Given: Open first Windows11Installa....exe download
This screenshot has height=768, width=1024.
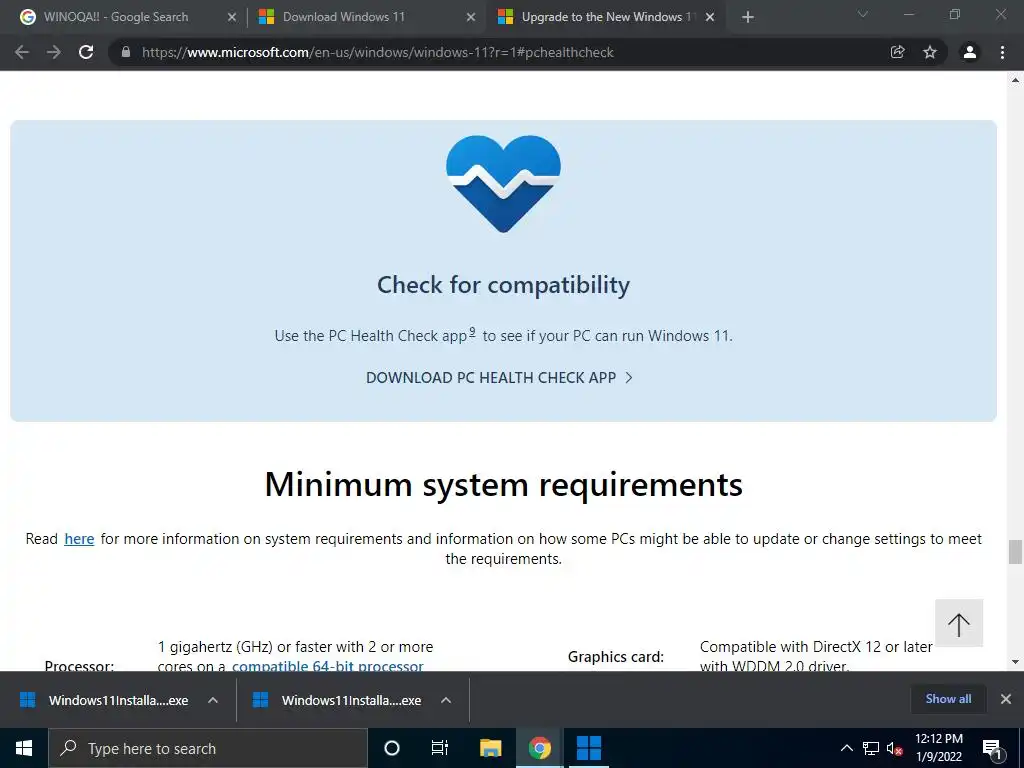Looking at the screenshot, I should [104, 700].
